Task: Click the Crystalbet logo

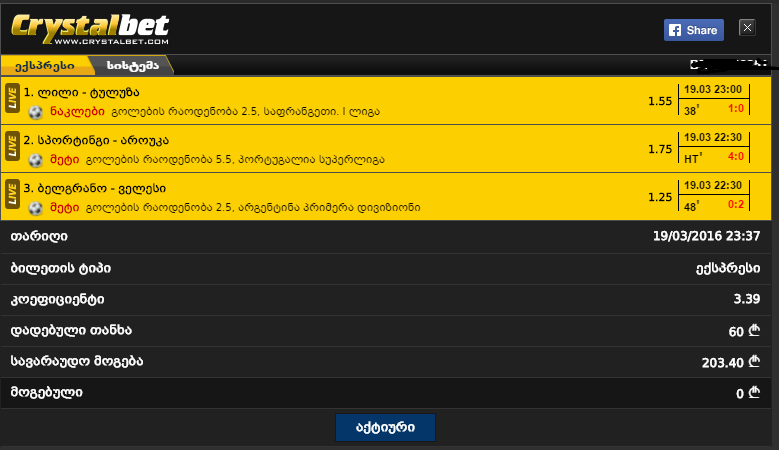Action: (90, 29)
